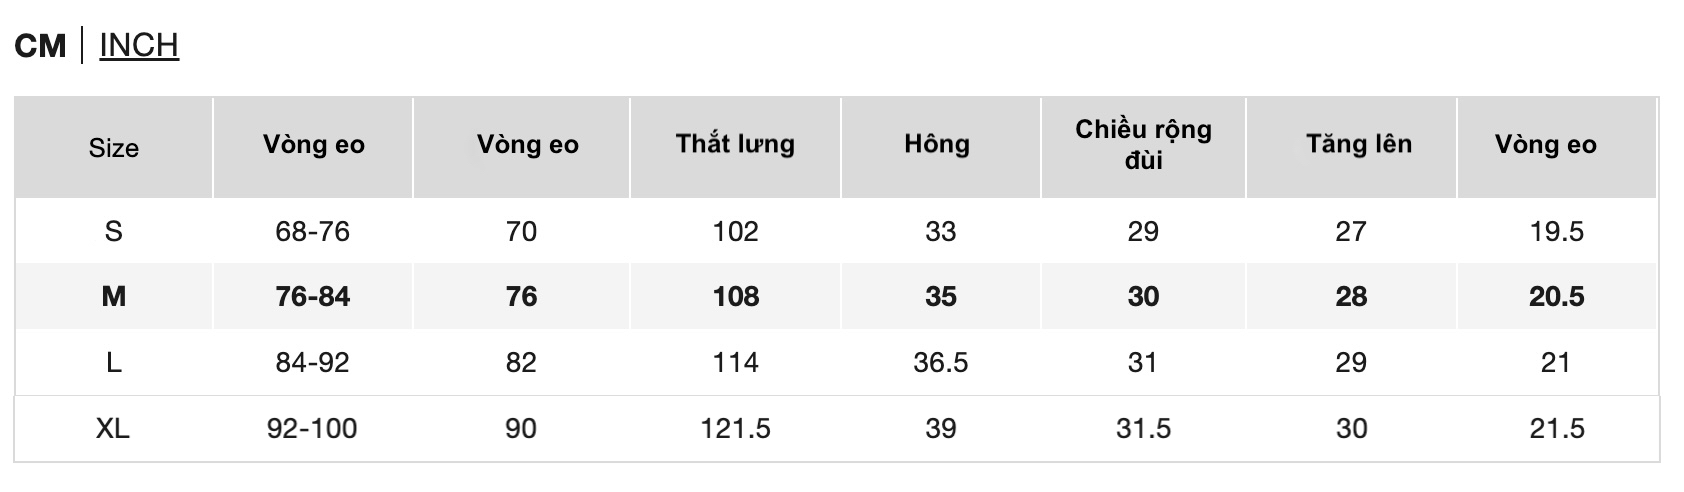Click the L size row label
Image resolution: width=1684 pixels, height=492 pixels.
pos(114,362)
